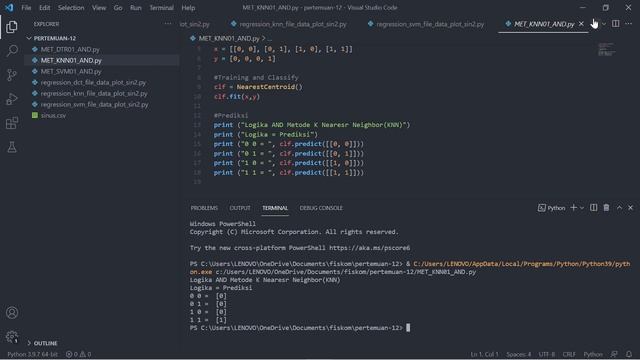Switch to DEBUG CONSOLE tab

click(321, 208)
